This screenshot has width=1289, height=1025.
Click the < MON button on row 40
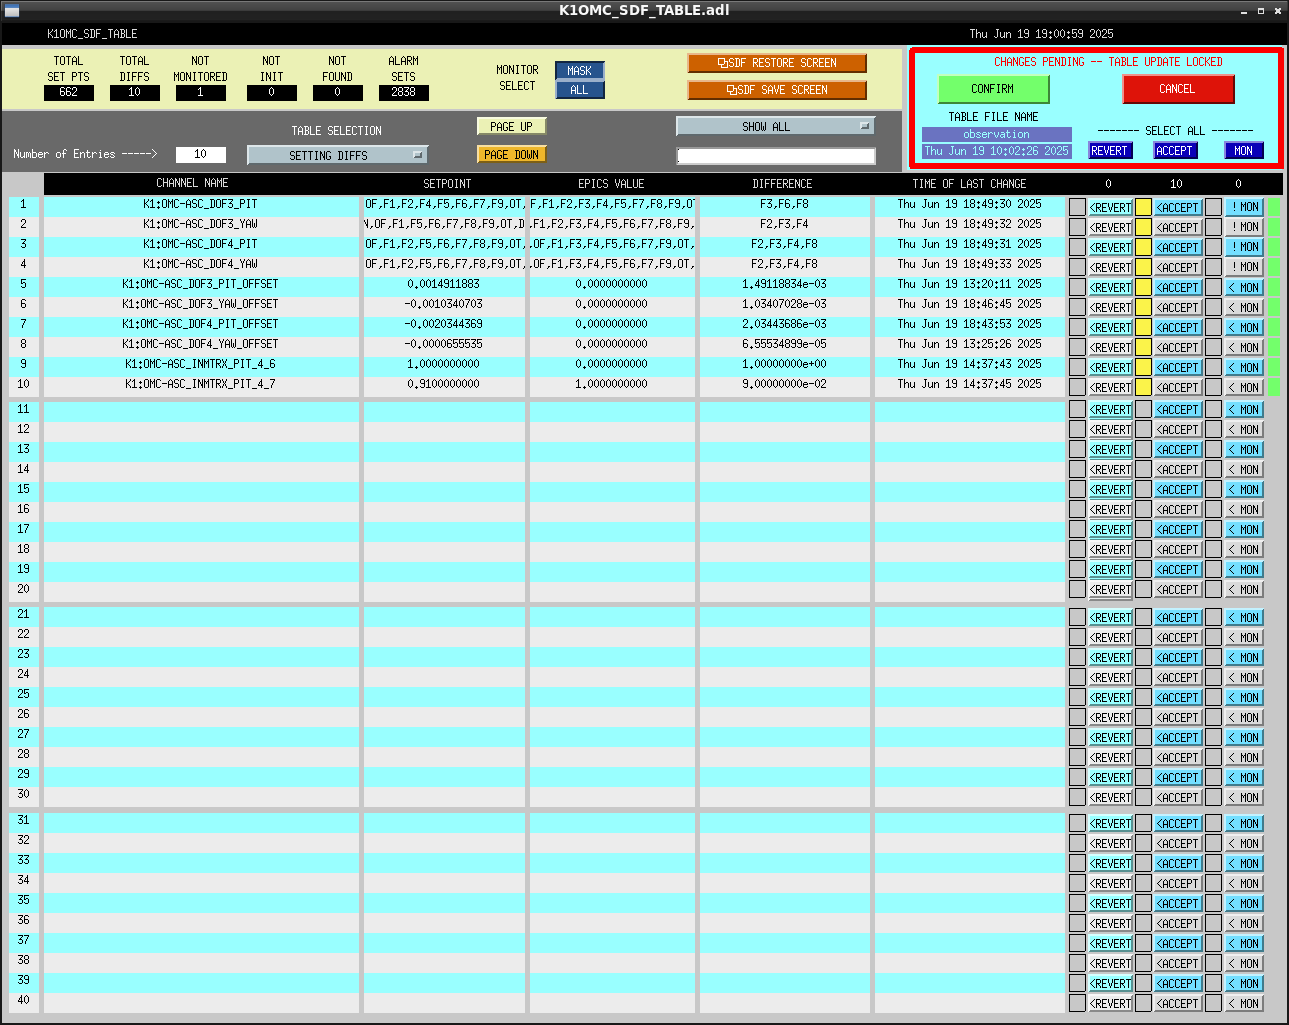(1244, 1003)
